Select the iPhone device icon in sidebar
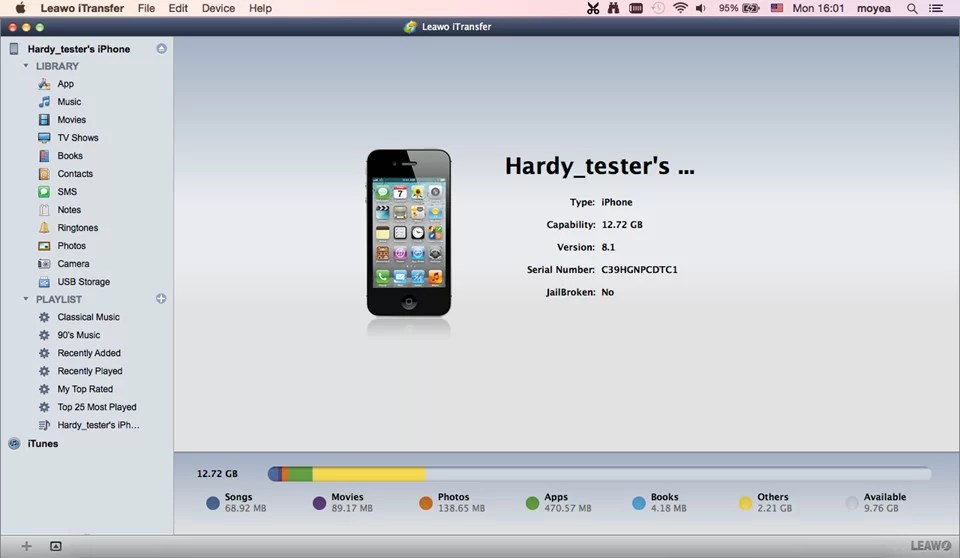The height and width of the screenshot is (558, 960). point(13,49)
